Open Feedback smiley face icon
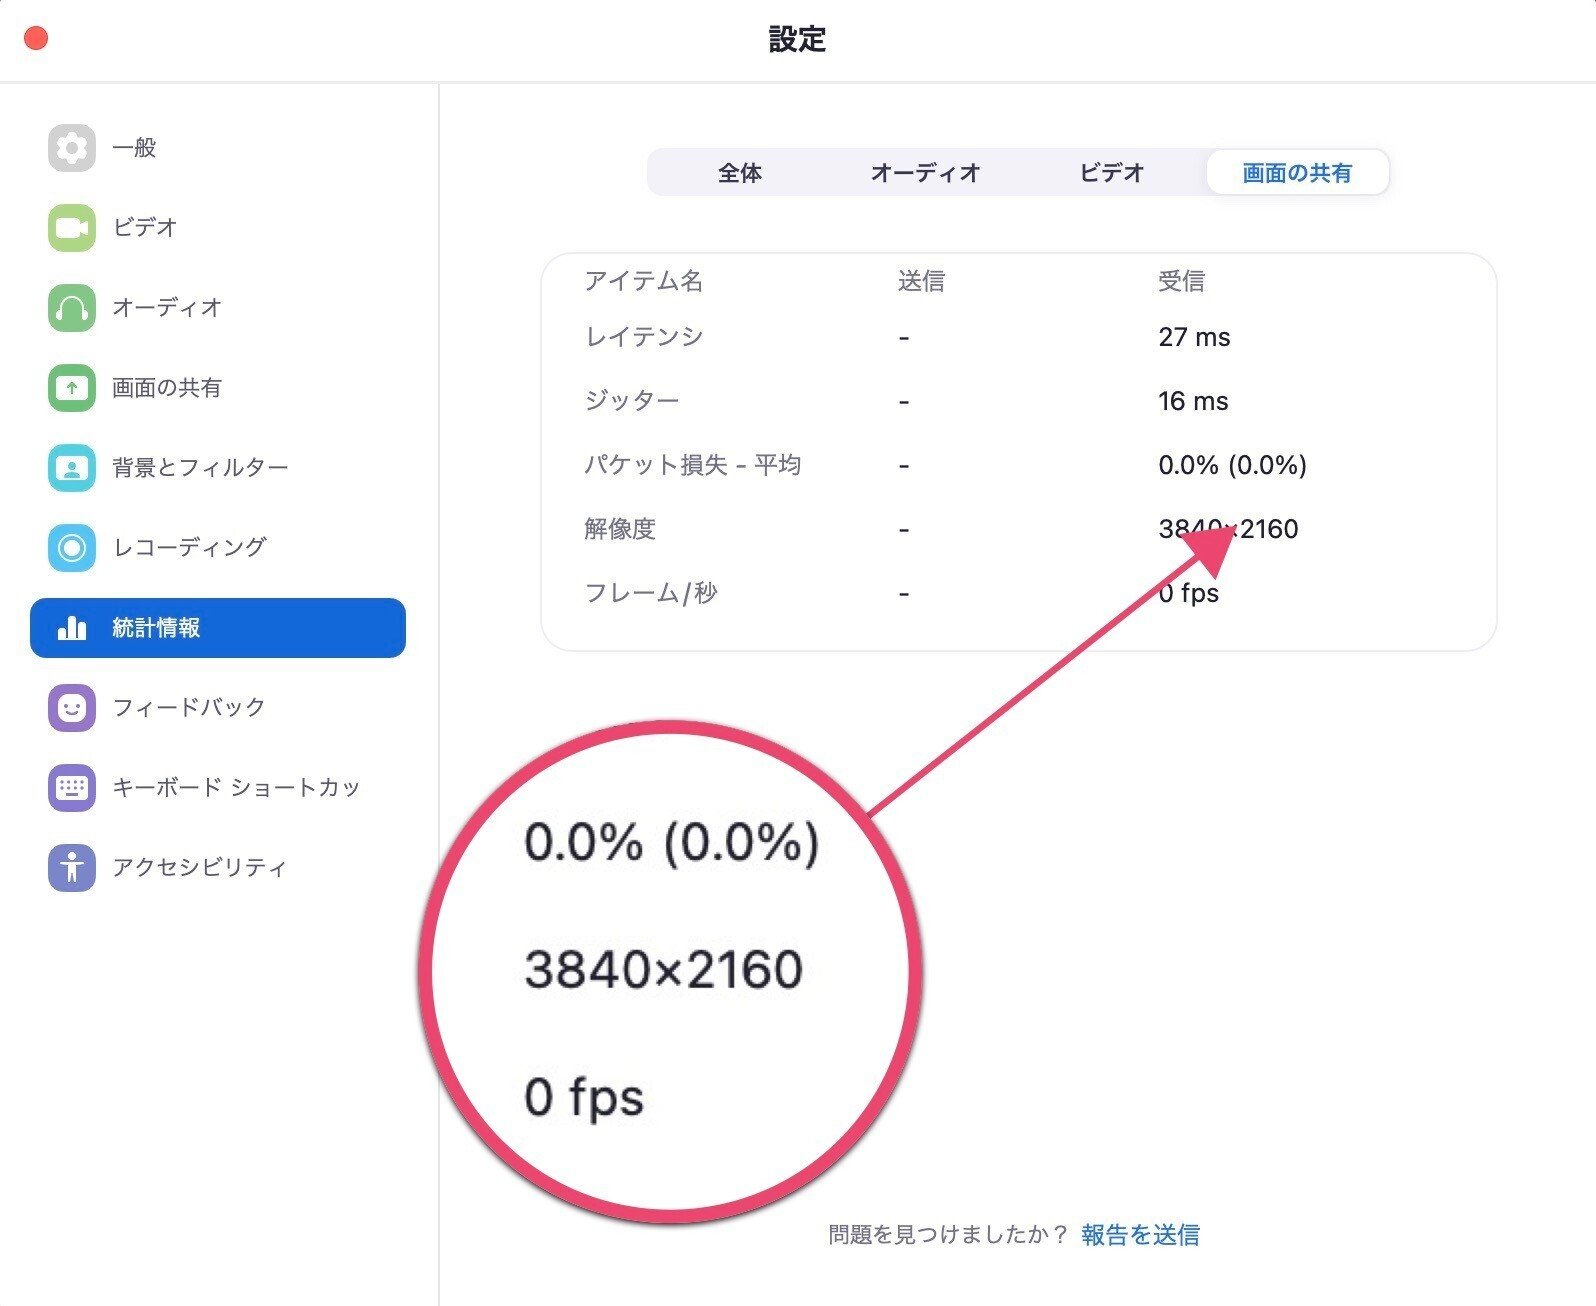The height and width of the screenshot is (1306, 1596). tap(71, 708)
